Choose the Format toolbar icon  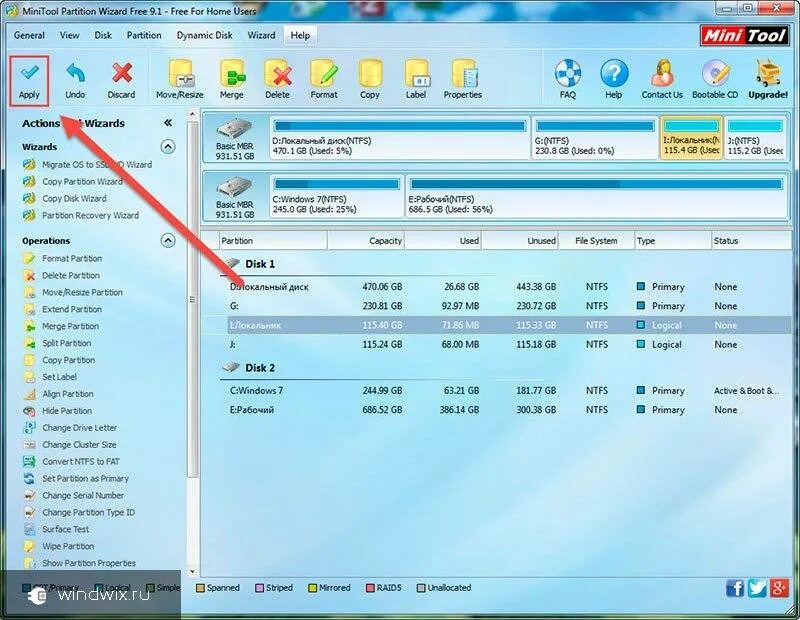point(324,80)
